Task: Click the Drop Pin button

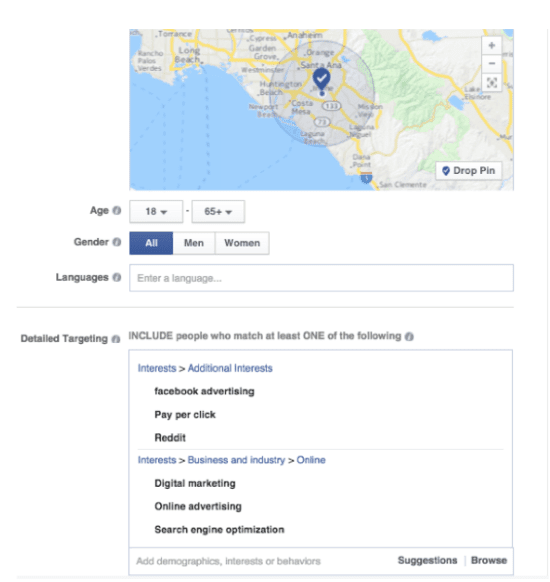Action: 469,171
